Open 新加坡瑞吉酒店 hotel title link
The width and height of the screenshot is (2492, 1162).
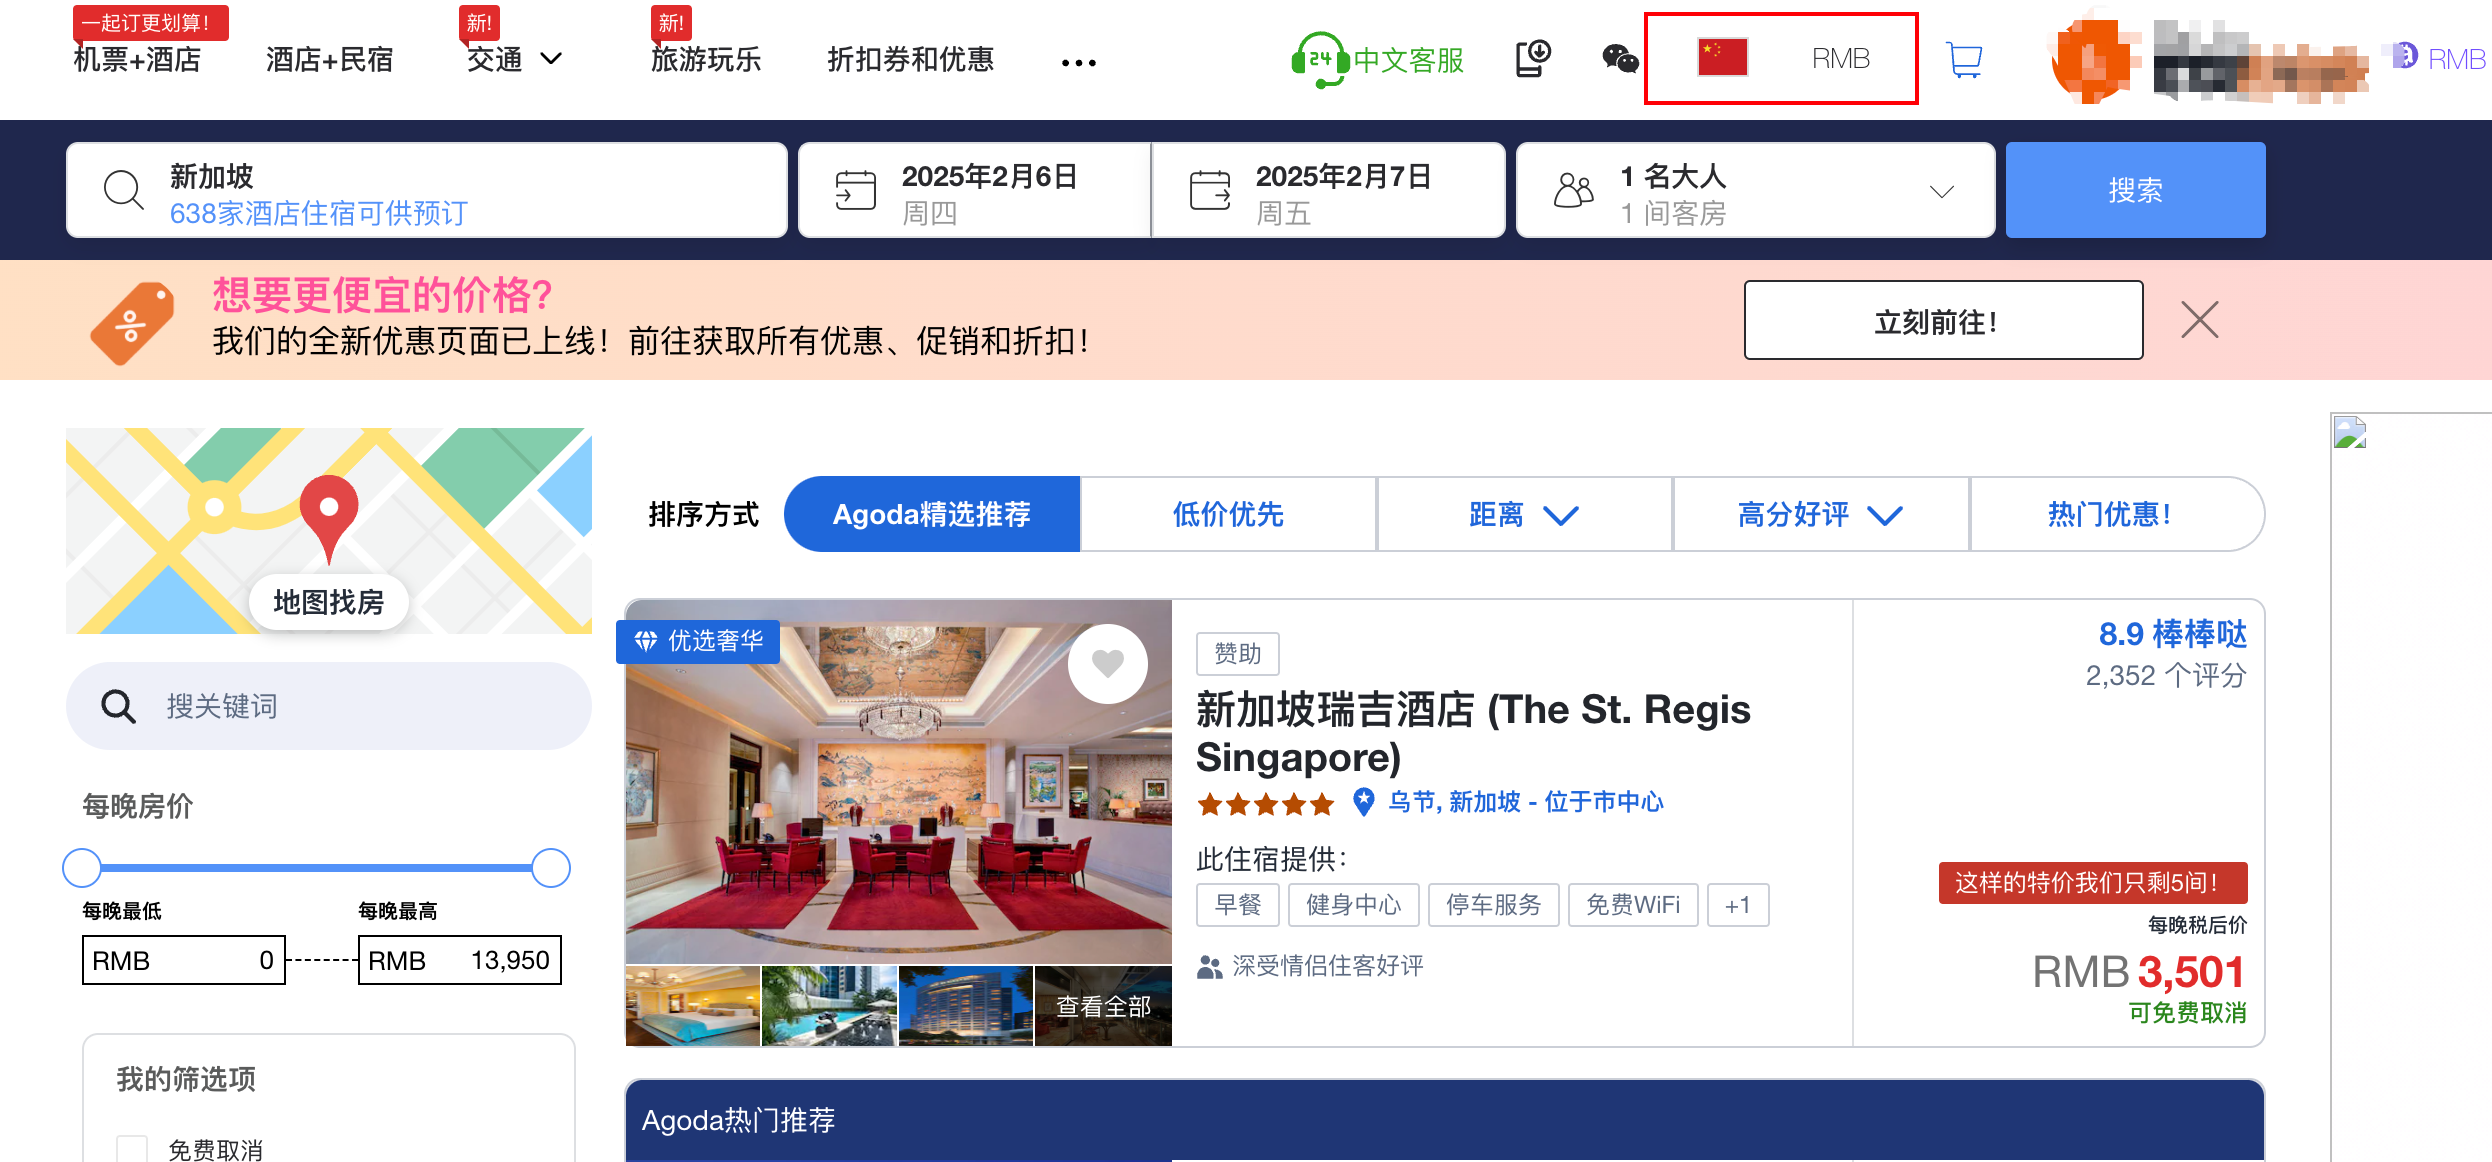click(x=1474, y=733)
